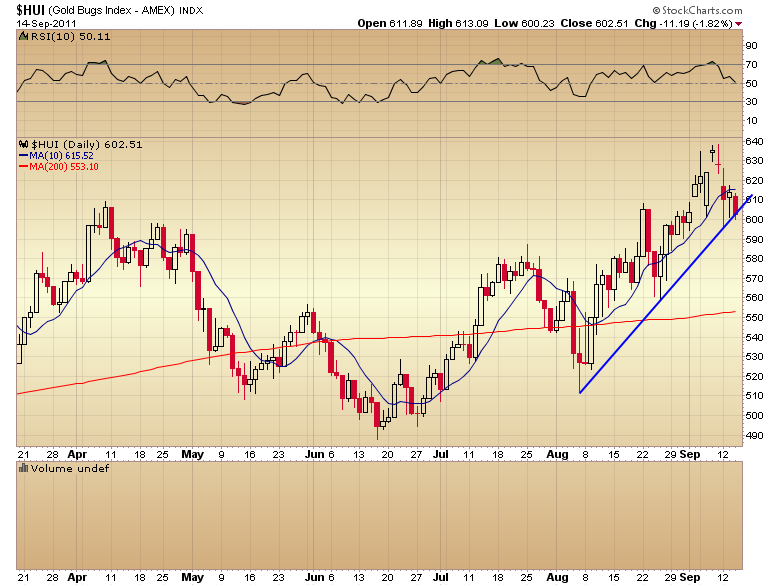
Task: Click the candlestick icon next to $HUI (Daily)
Action: pos(23,144)
